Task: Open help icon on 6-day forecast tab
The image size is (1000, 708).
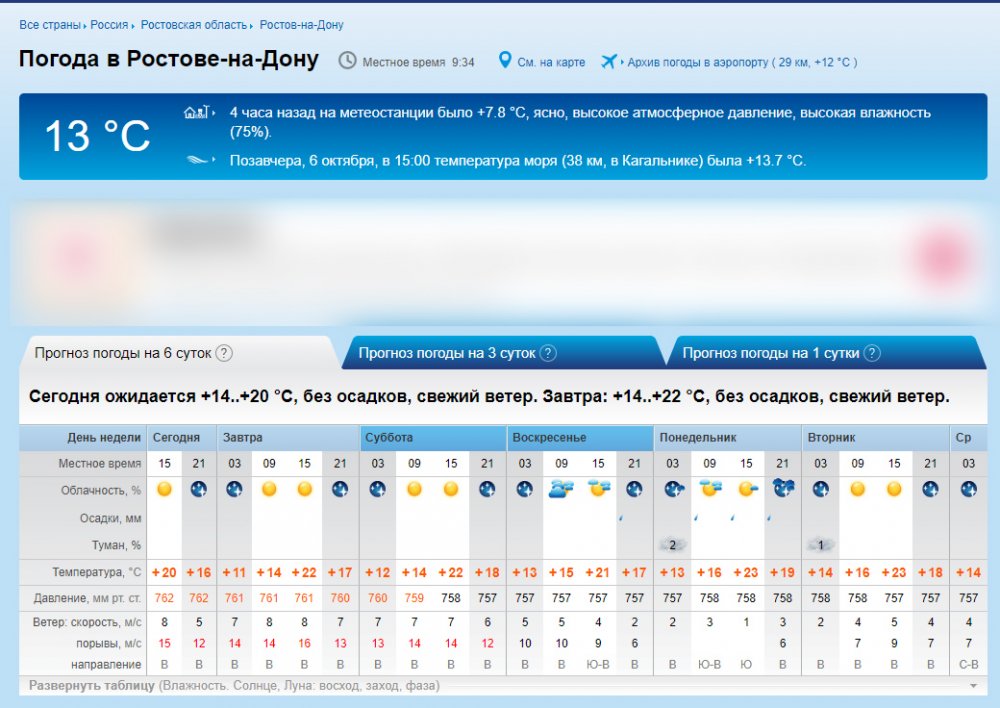Action: [x=224, y=353]
